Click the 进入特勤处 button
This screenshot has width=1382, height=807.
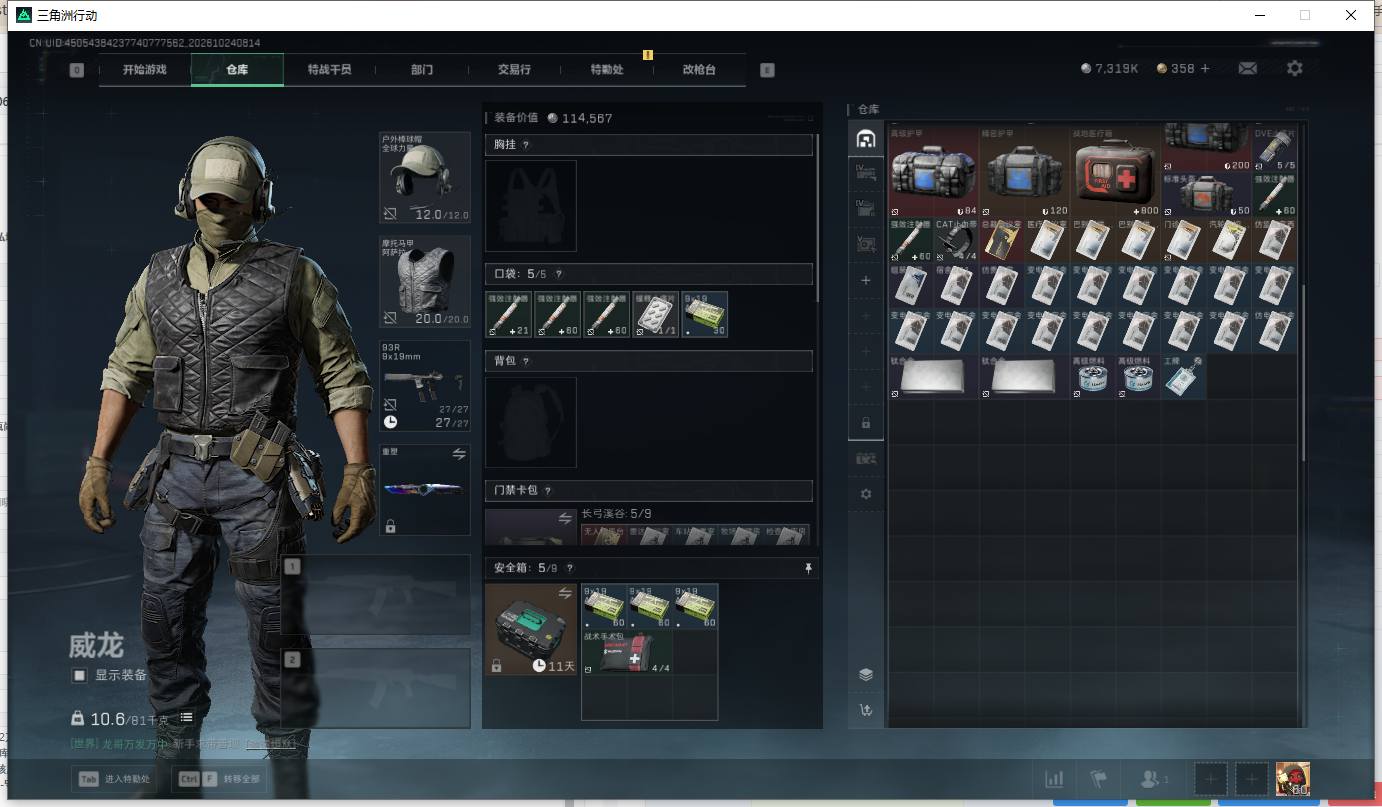click(114, 779)
